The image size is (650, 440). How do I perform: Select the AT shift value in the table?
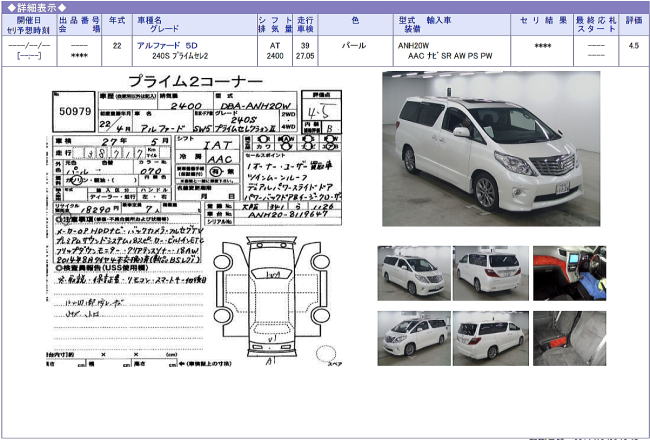(x=275, y=46)
